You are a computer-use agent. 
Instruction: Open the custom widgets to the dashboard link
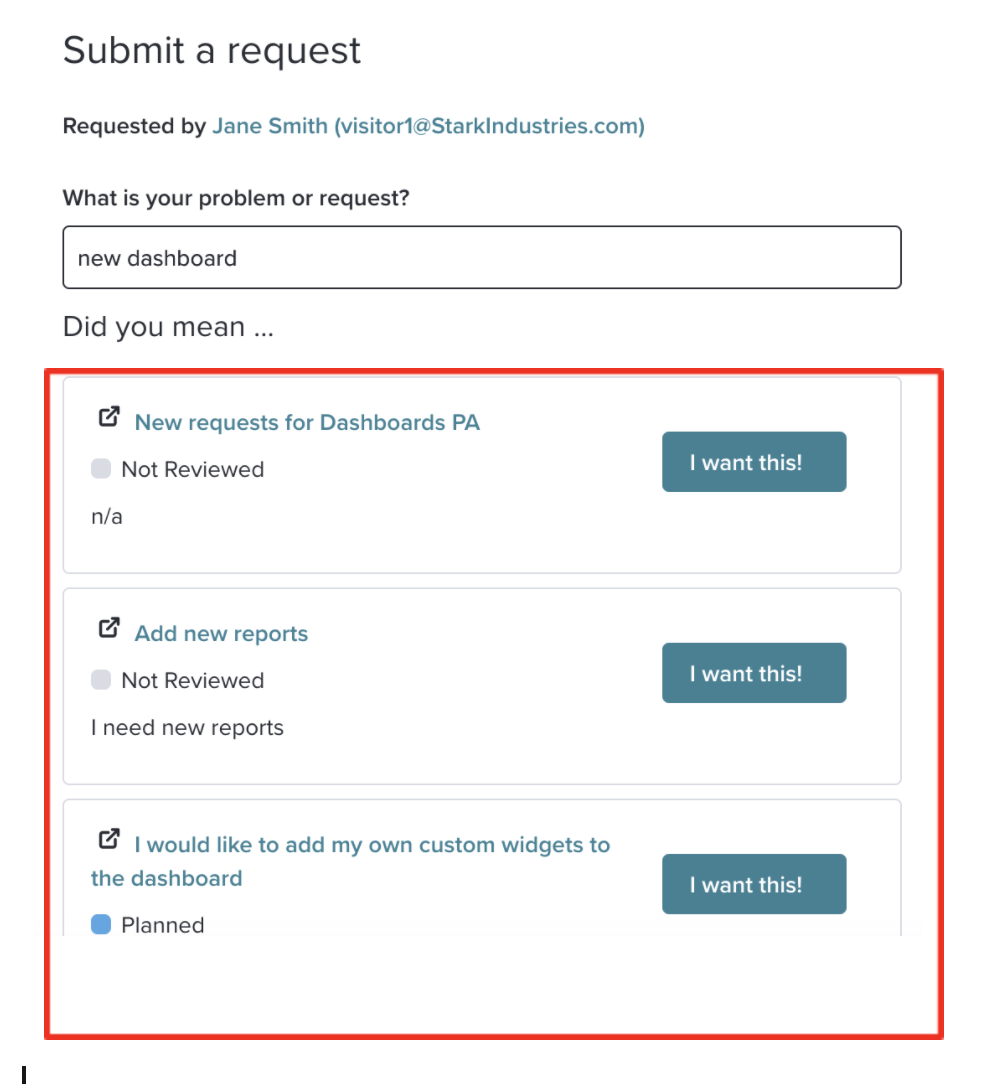click(x=351, y=861)
